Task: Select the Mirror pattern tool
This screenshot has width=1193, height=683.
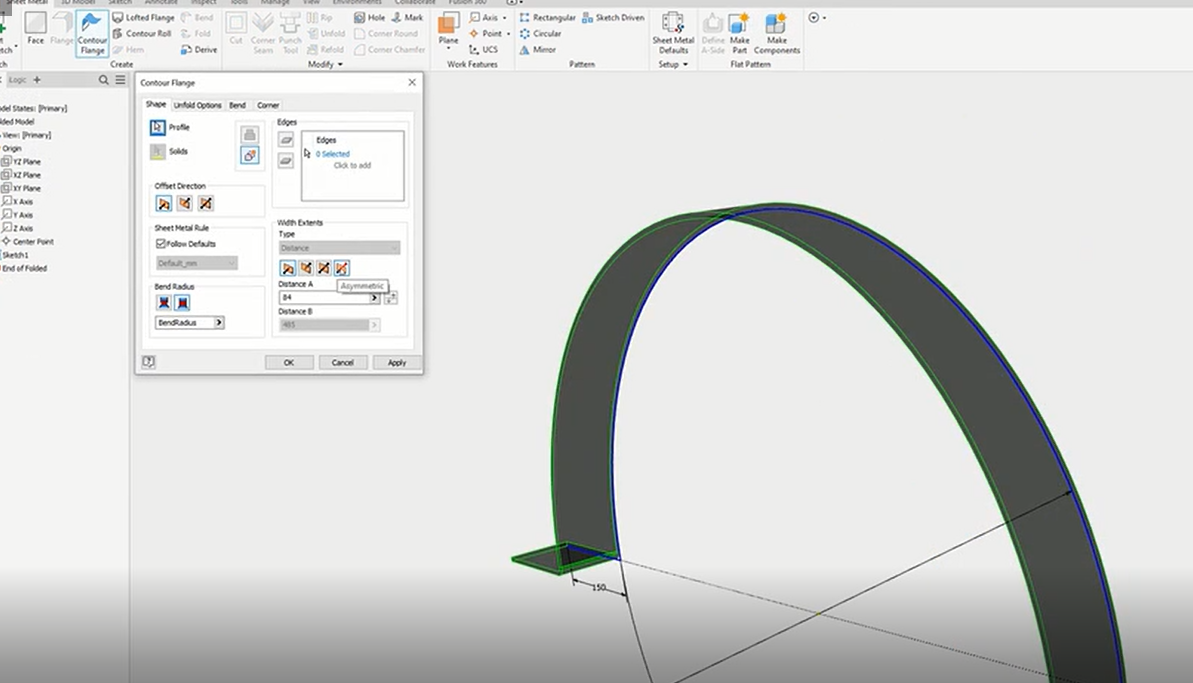Action: (x=537, y=49)
